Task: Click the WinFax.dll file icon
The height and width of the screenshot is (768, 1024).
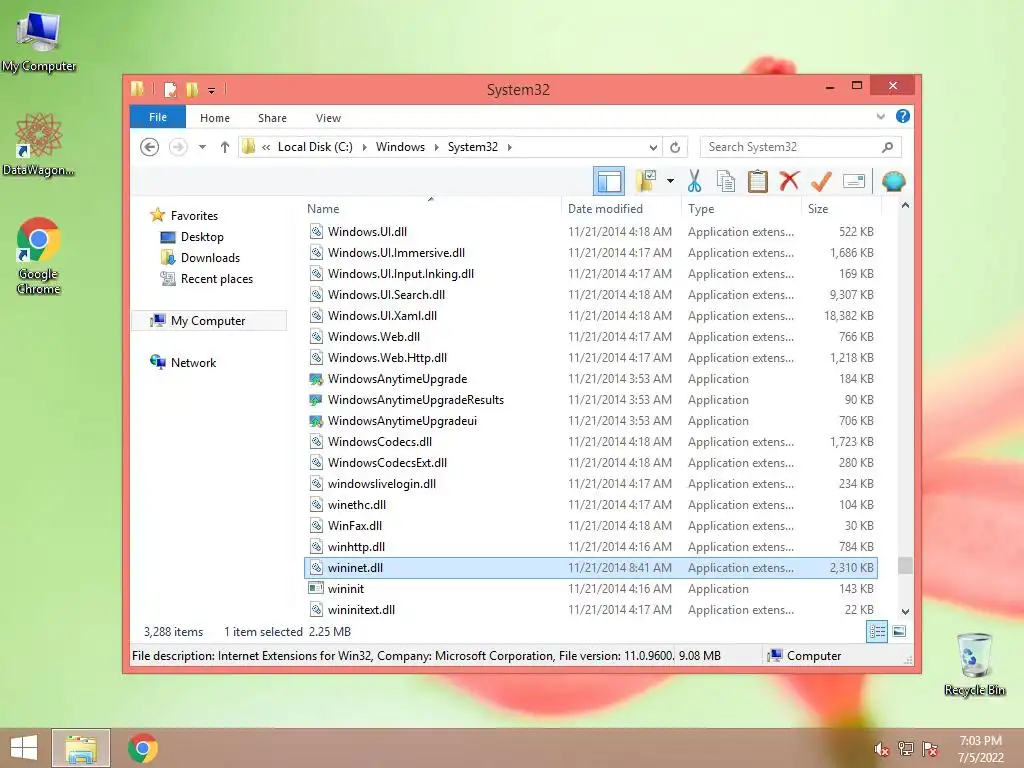Action: (316, 525)
